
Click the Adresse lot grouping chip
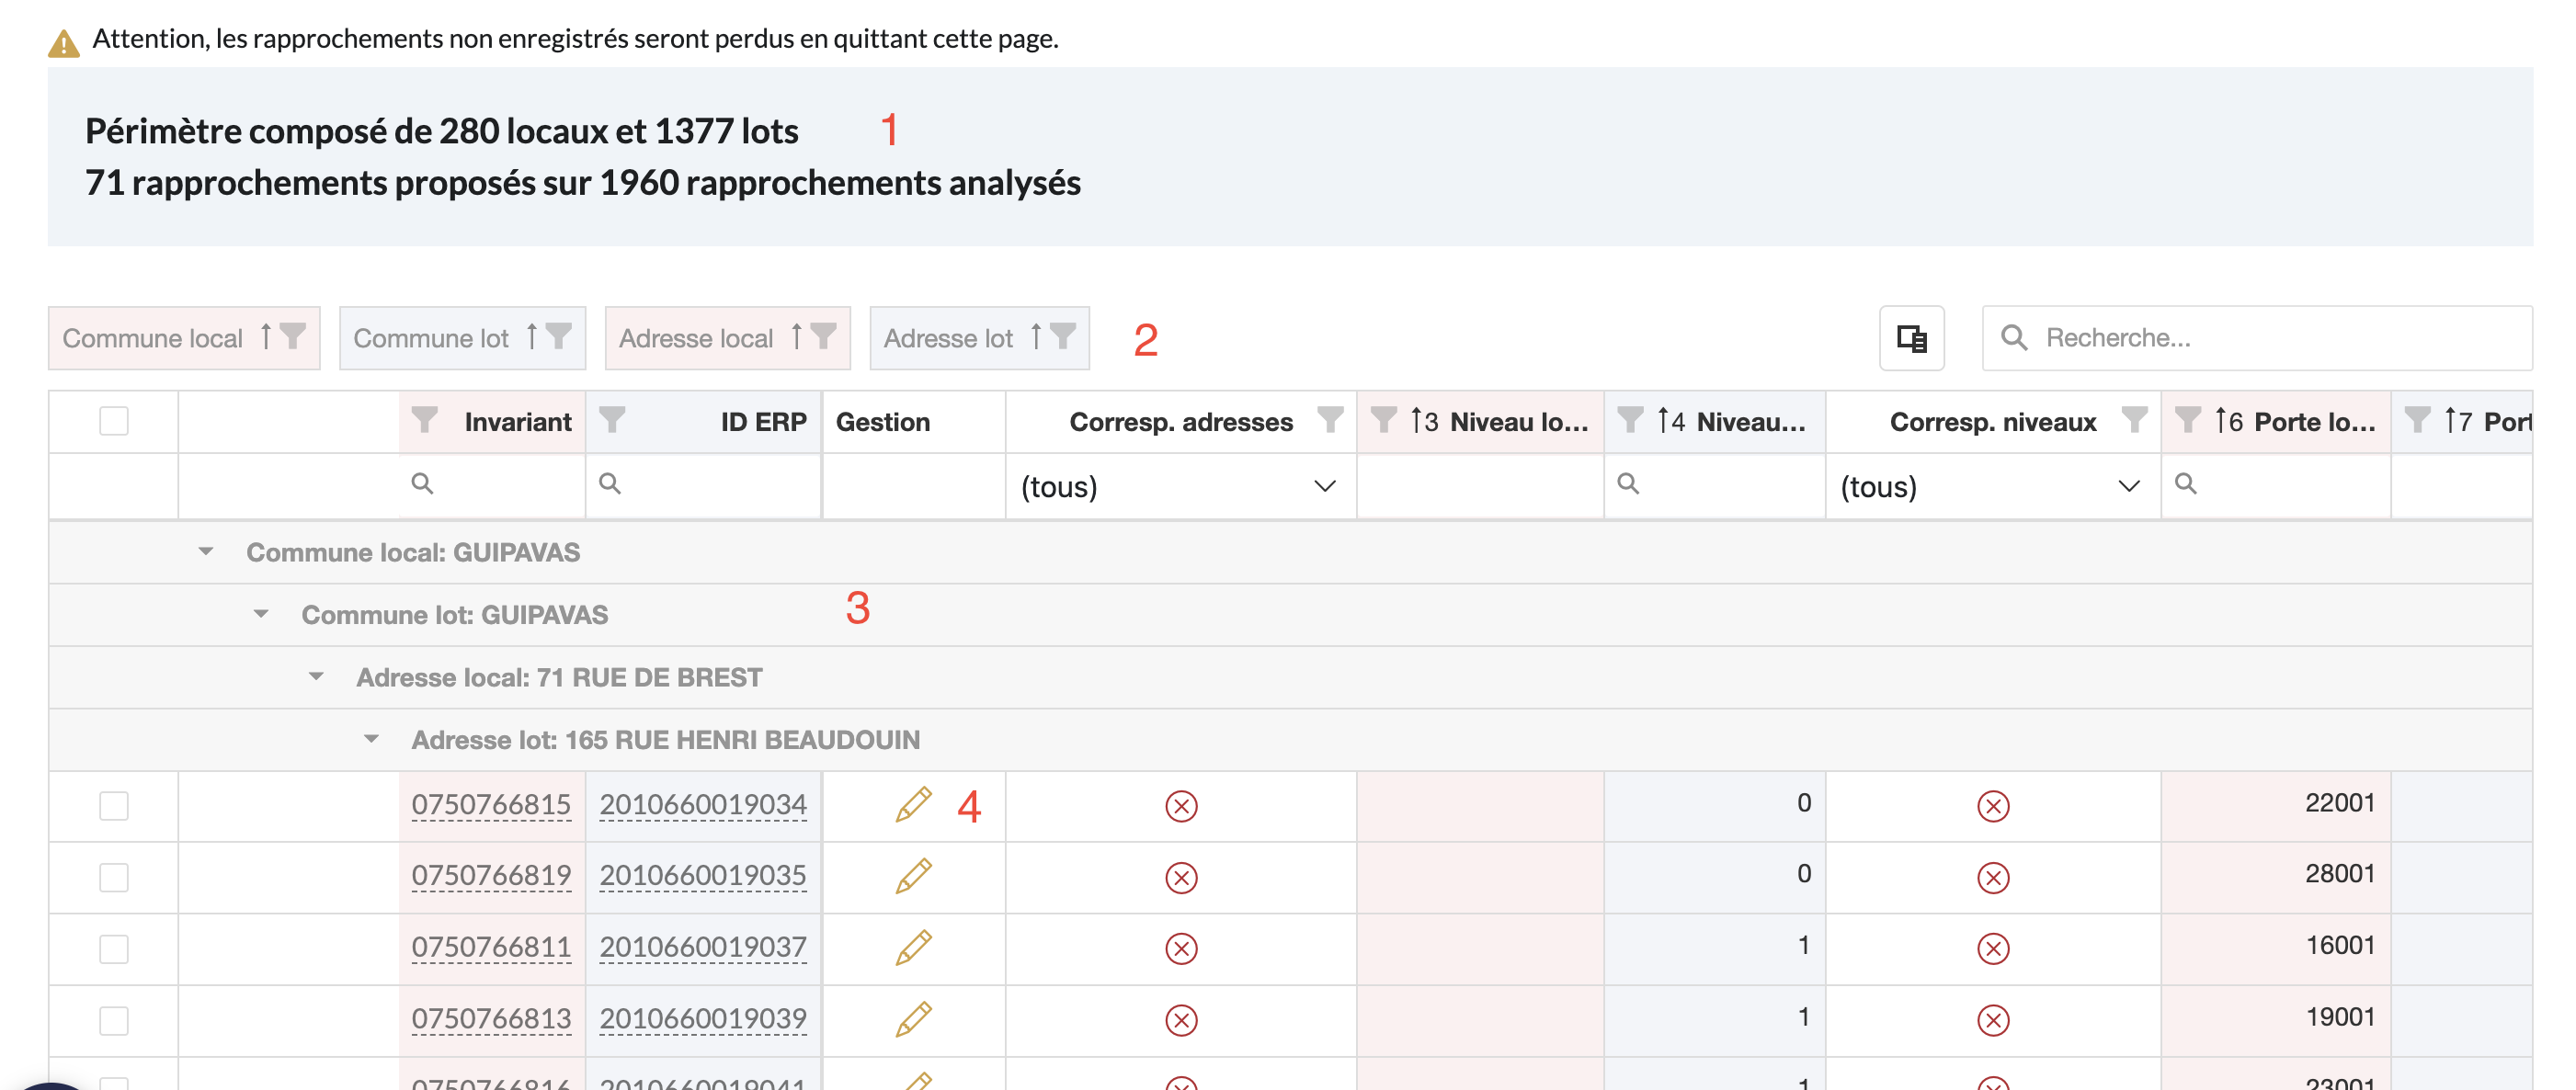[x=948, y=339]
